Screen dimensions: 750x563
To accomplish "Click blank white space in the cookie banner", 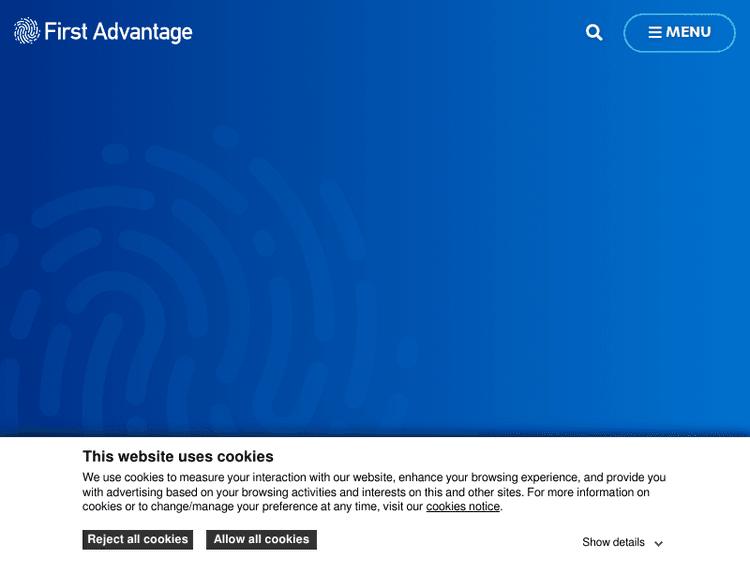I will coord(450,540).
